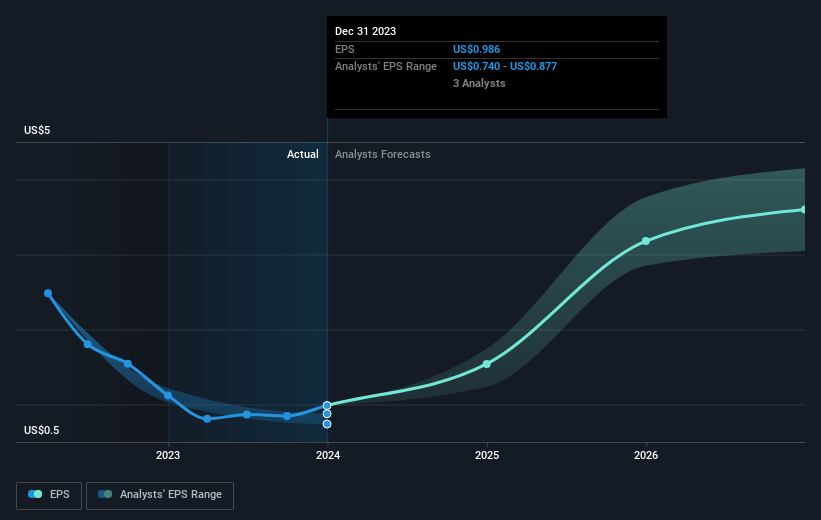
Task: Toggle the Analysts' EPS Range legend
Action: click(160, 495)
